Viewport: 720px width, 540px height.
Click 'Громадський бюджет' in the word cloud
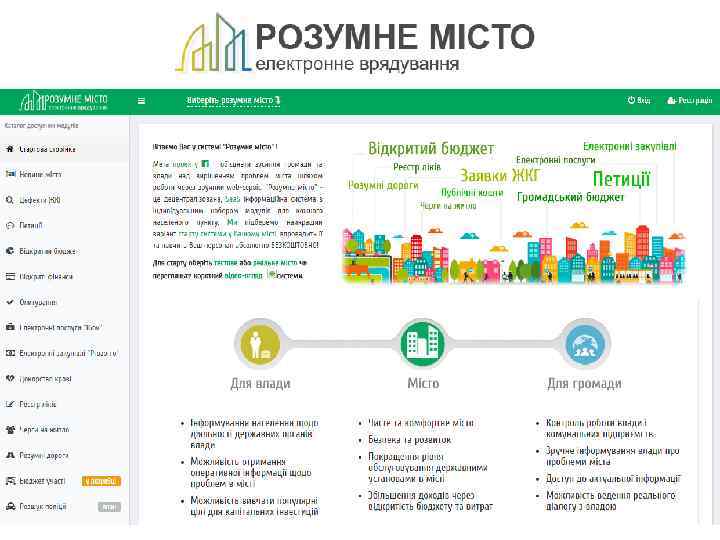point(570,197)
